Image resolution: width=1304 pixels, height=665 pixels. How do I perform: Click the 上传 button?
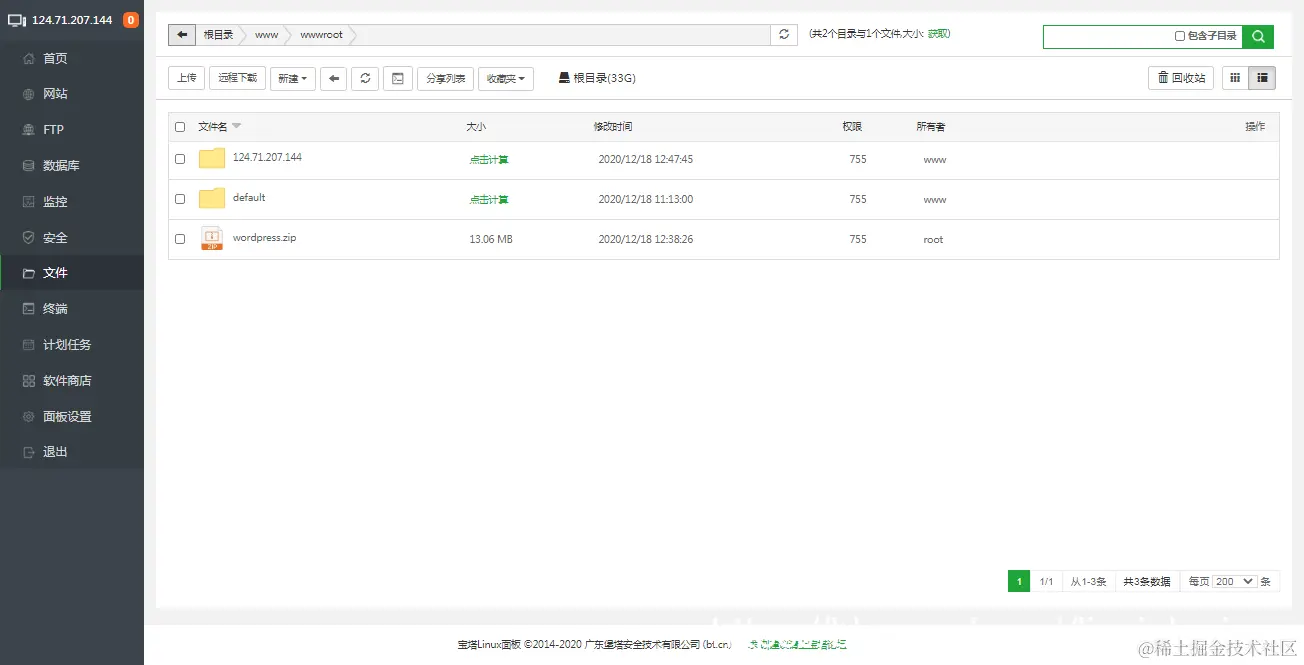(187, 78)
